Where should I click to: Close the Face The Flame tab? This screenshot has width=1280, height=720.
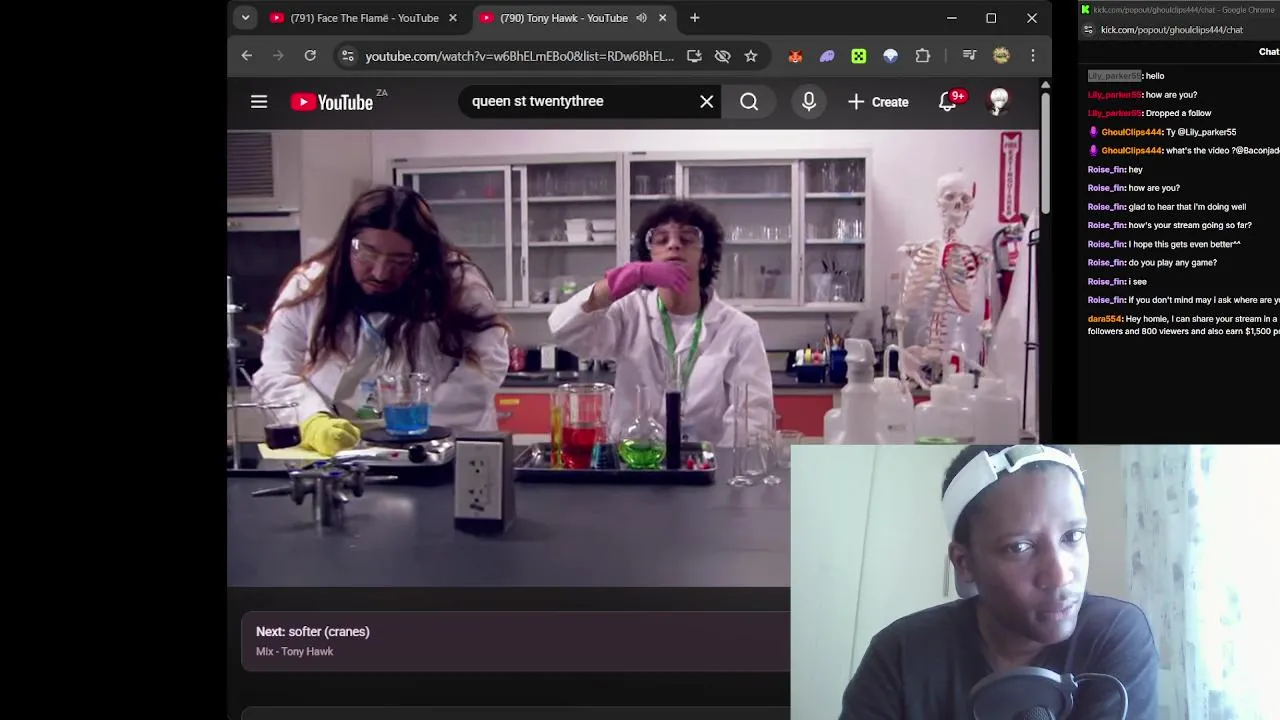click(452, 18)
